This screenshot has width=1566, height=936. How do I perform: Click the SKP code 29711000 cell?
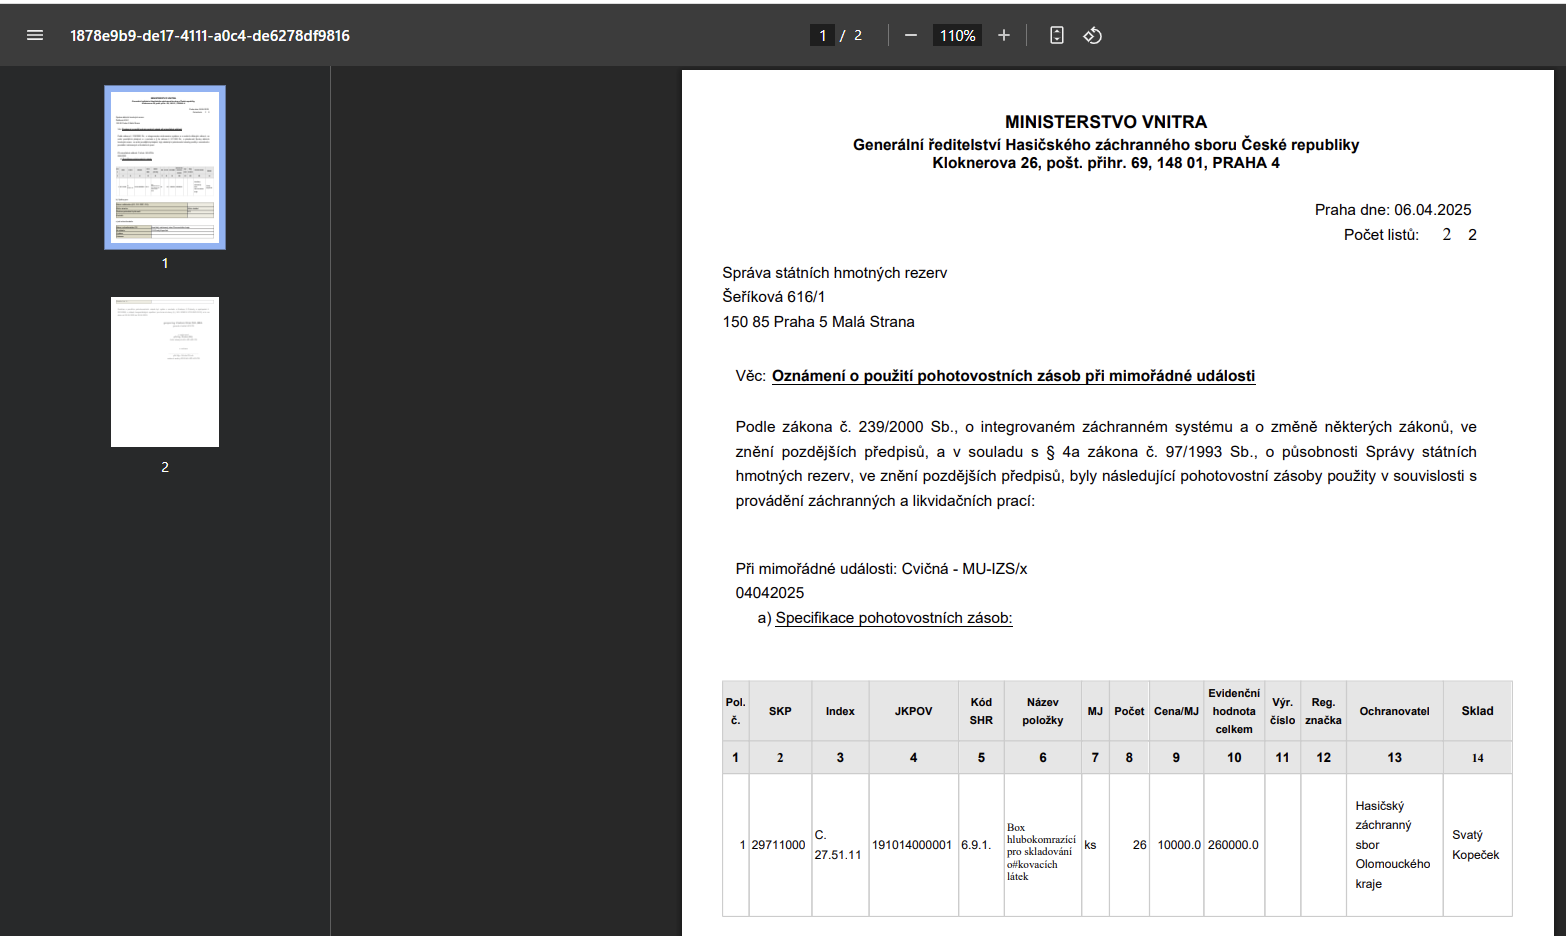(778, 845)
